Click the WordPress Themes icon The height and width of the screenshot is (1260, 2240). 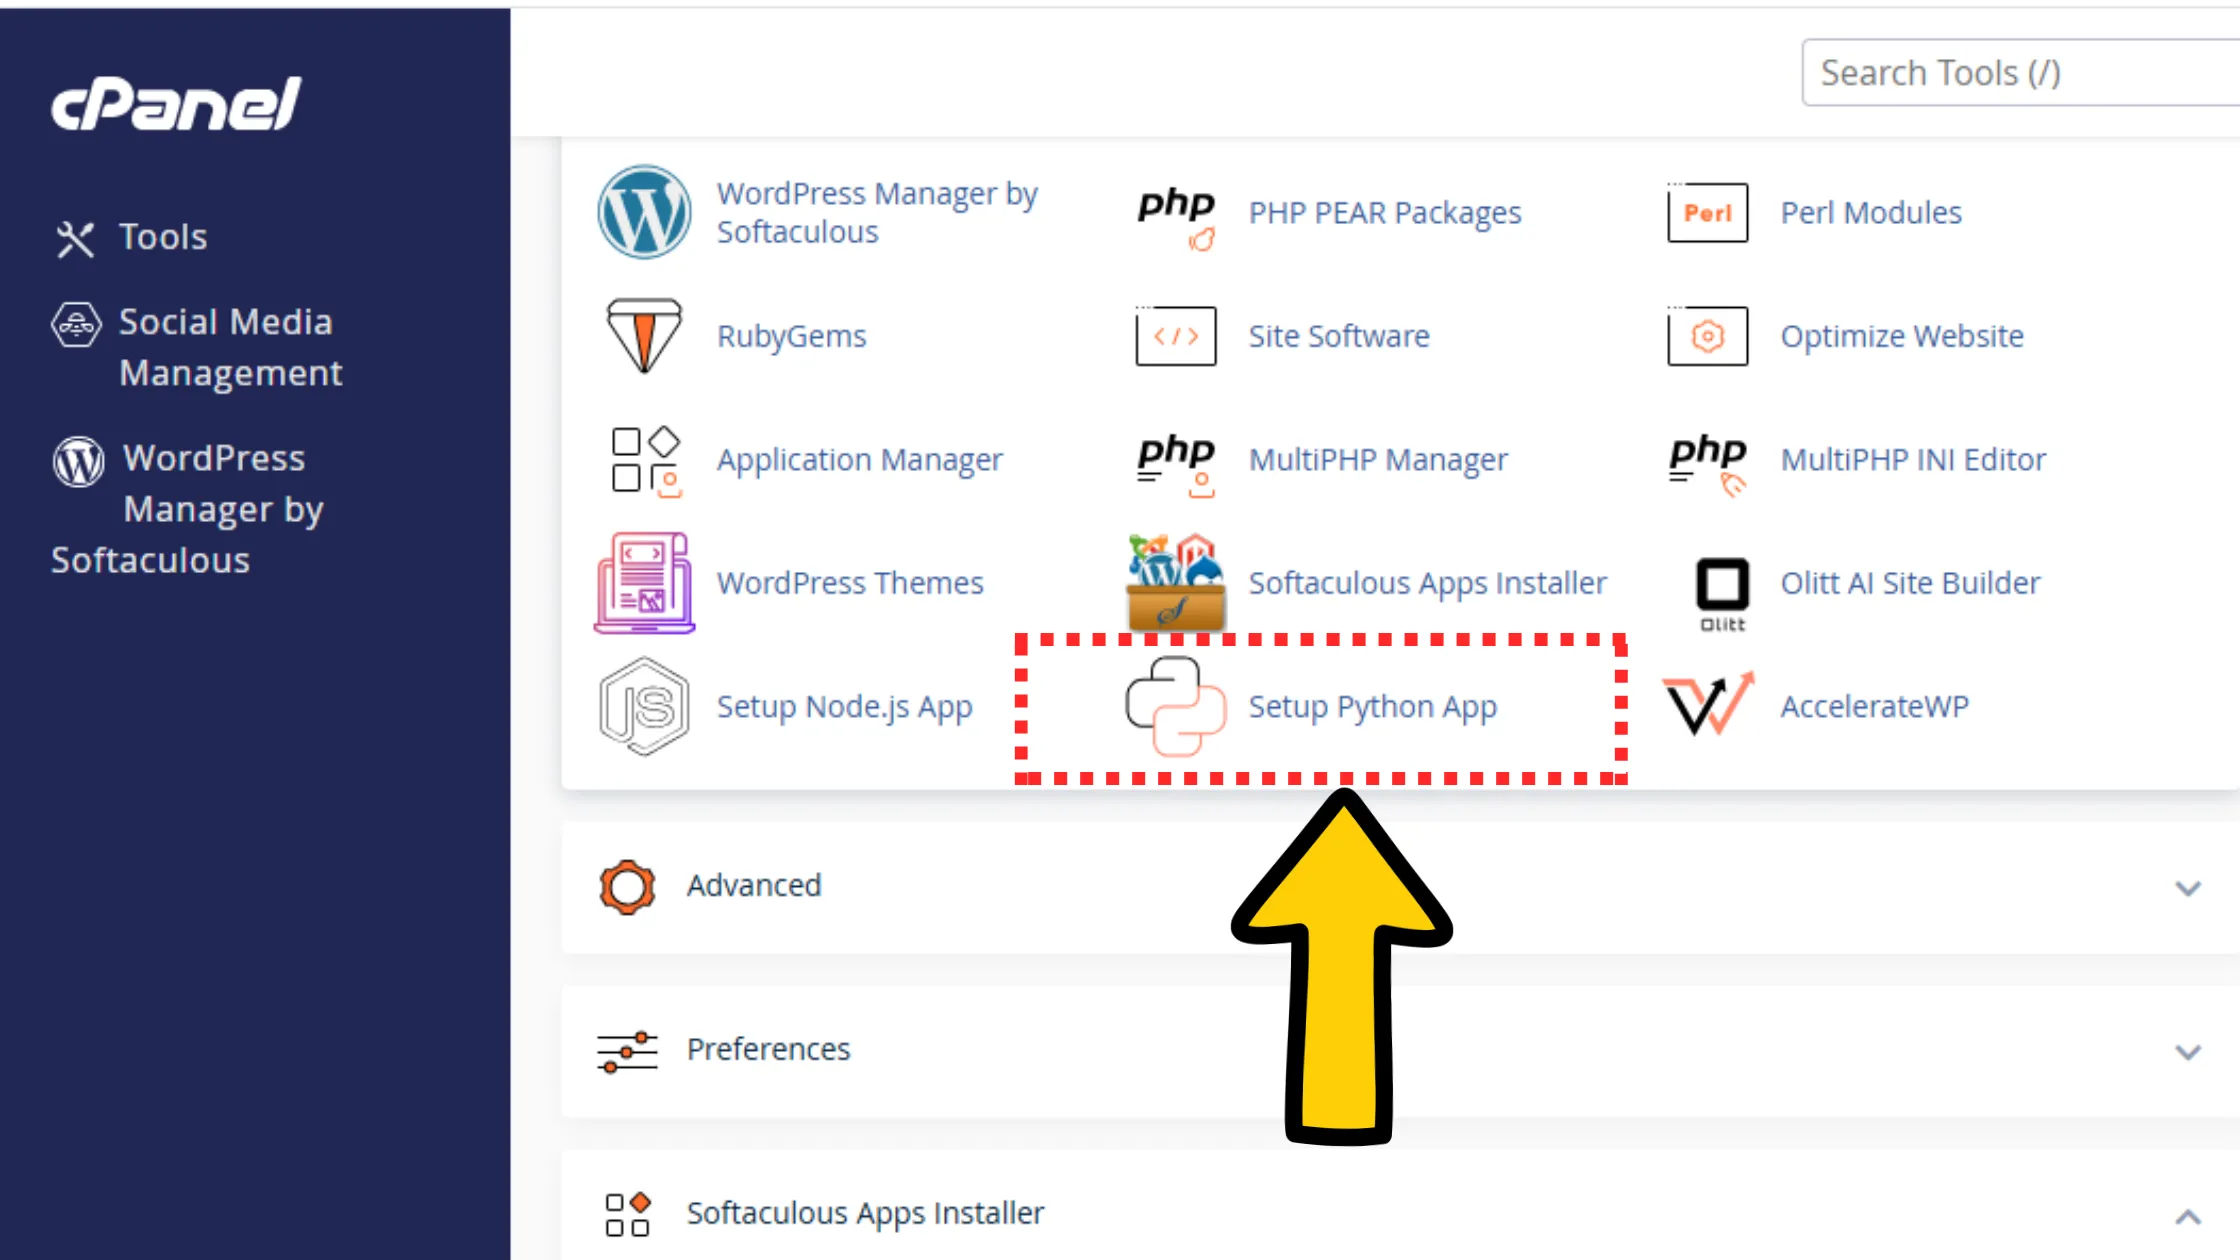(x=644, y=583)
